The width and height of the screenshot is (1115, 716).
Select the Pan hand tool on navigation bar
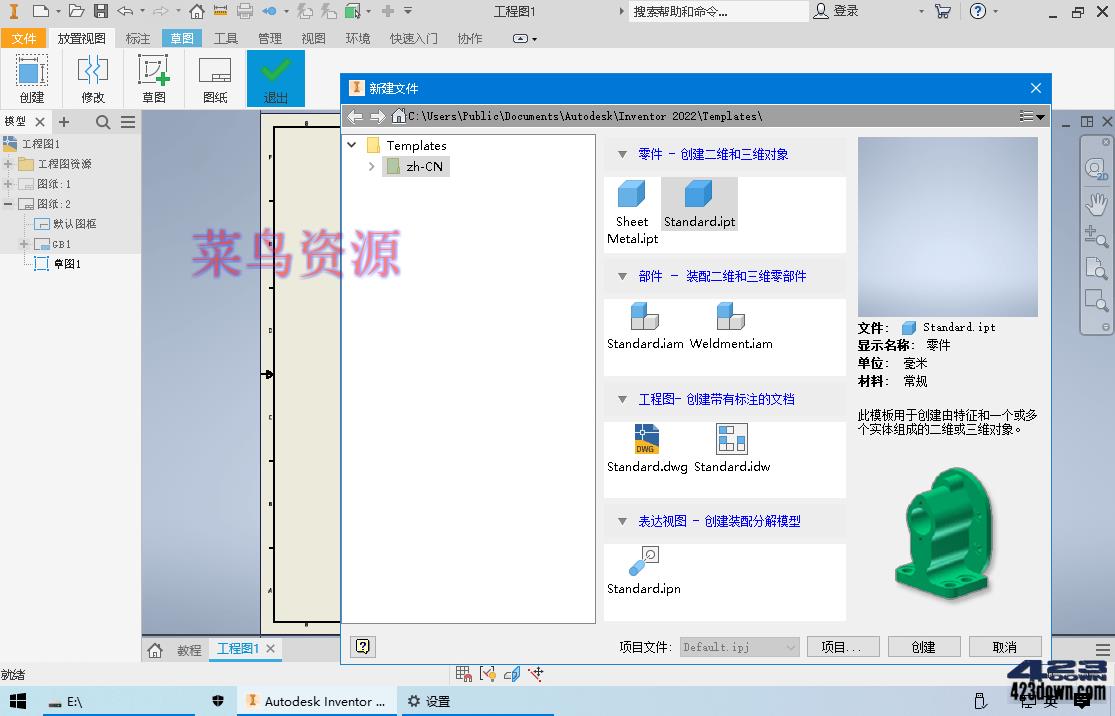[1097, 204]
